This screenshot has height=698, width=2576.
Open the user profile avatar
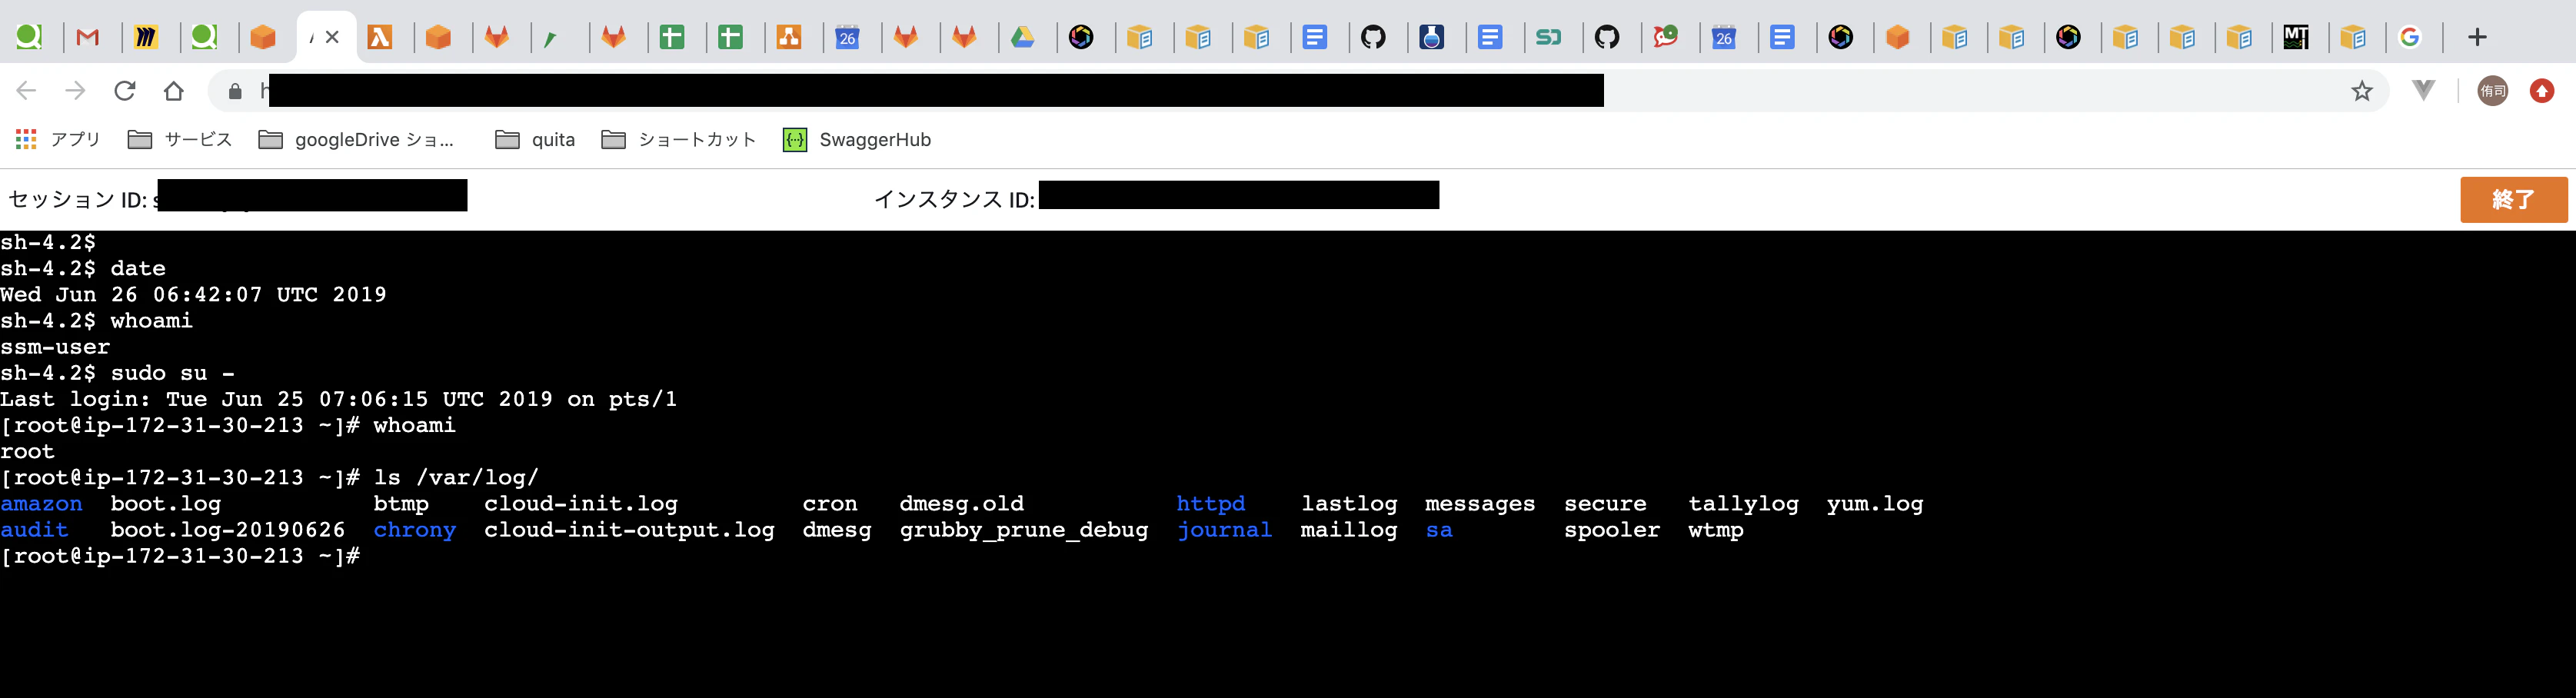coord(2493,91)
